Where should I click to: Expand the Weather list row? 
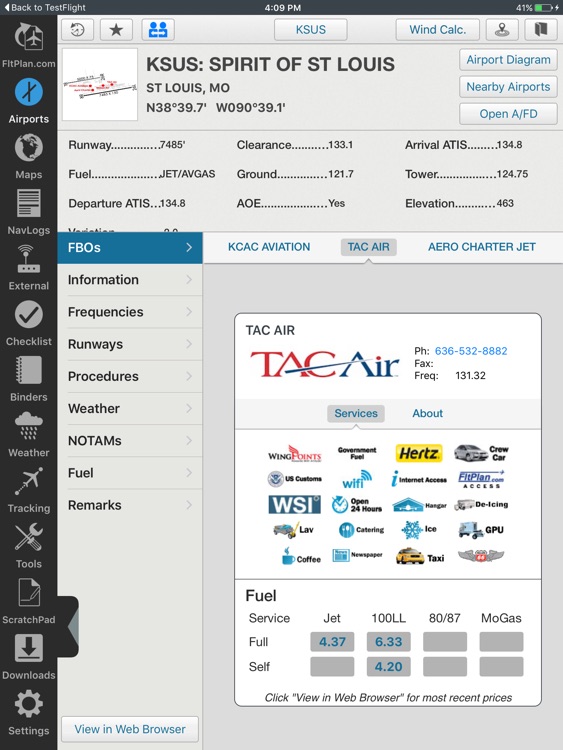(130, 408)
